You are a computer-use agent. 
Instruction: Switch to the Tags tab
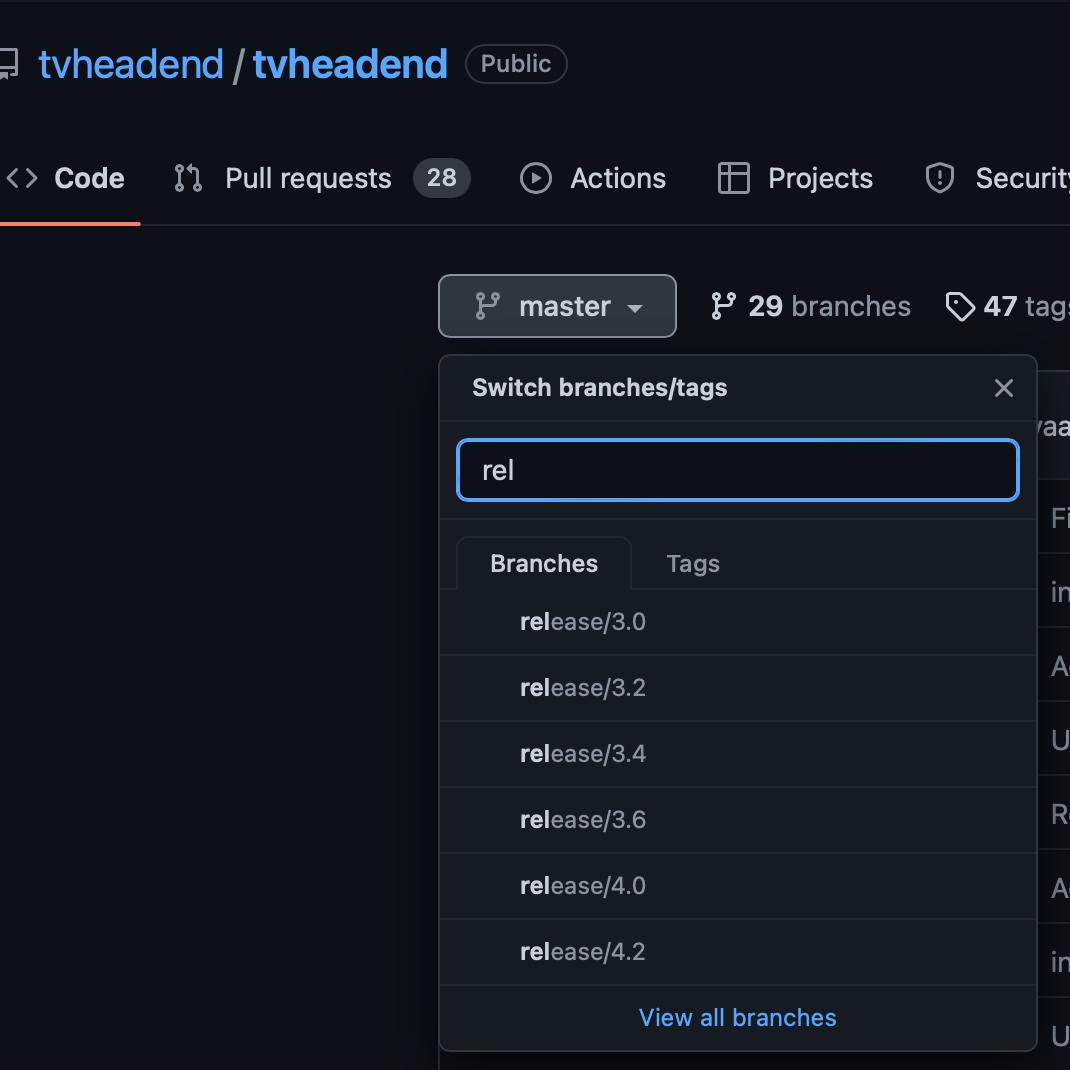click(693, 564)
